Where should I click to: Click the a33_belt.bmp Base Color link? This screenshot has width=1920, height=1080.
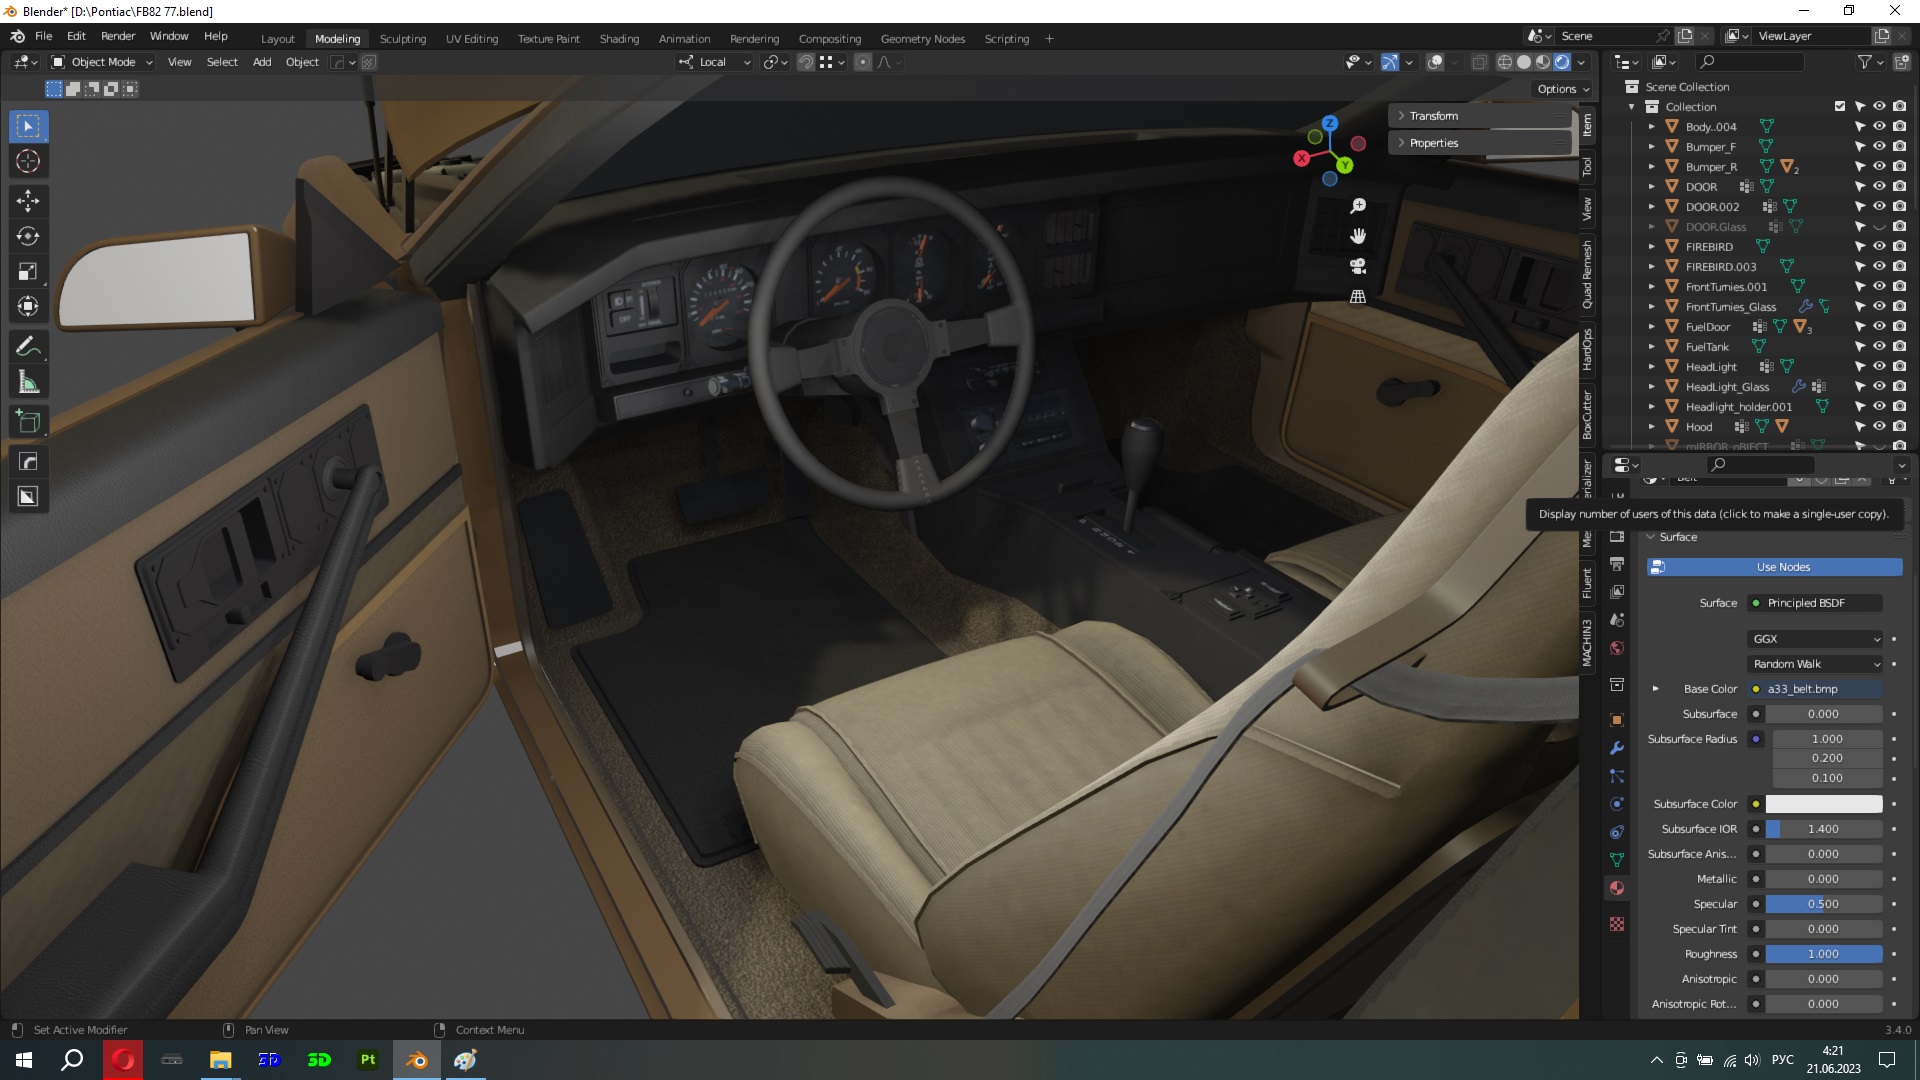[1815, 689]
